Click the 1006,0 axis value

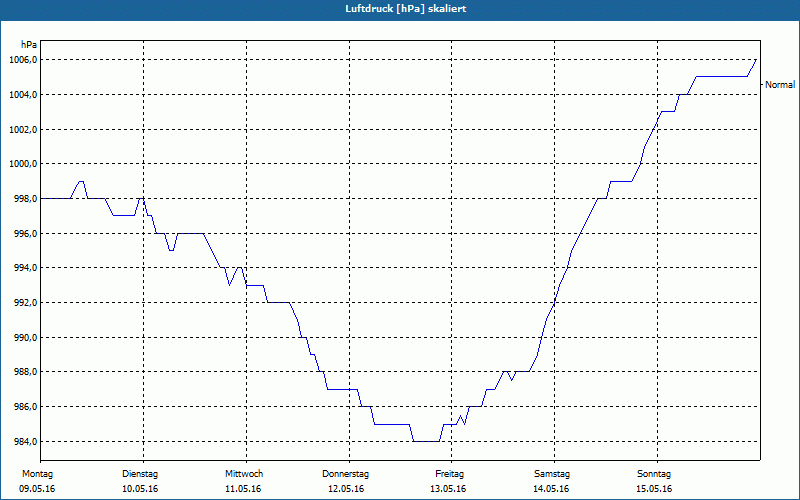click(22, 60)
